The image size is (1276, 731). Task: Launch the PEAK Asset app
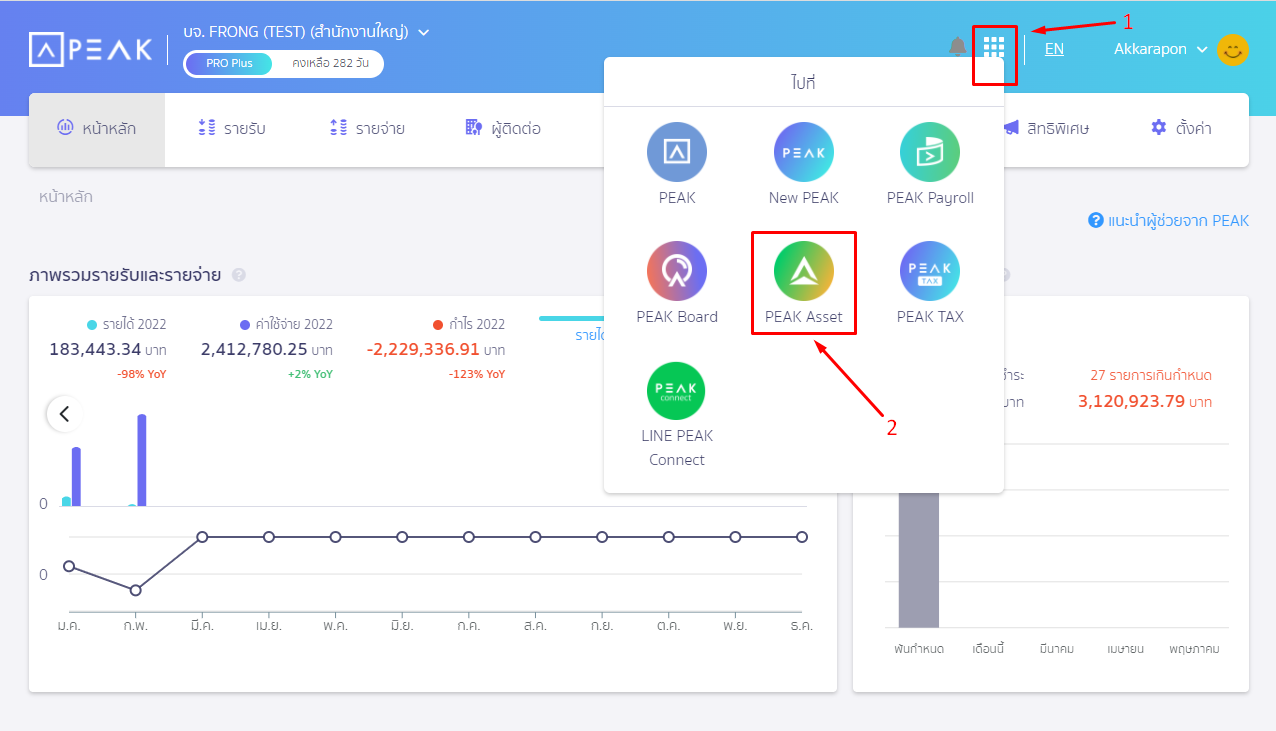pos(804,271)
